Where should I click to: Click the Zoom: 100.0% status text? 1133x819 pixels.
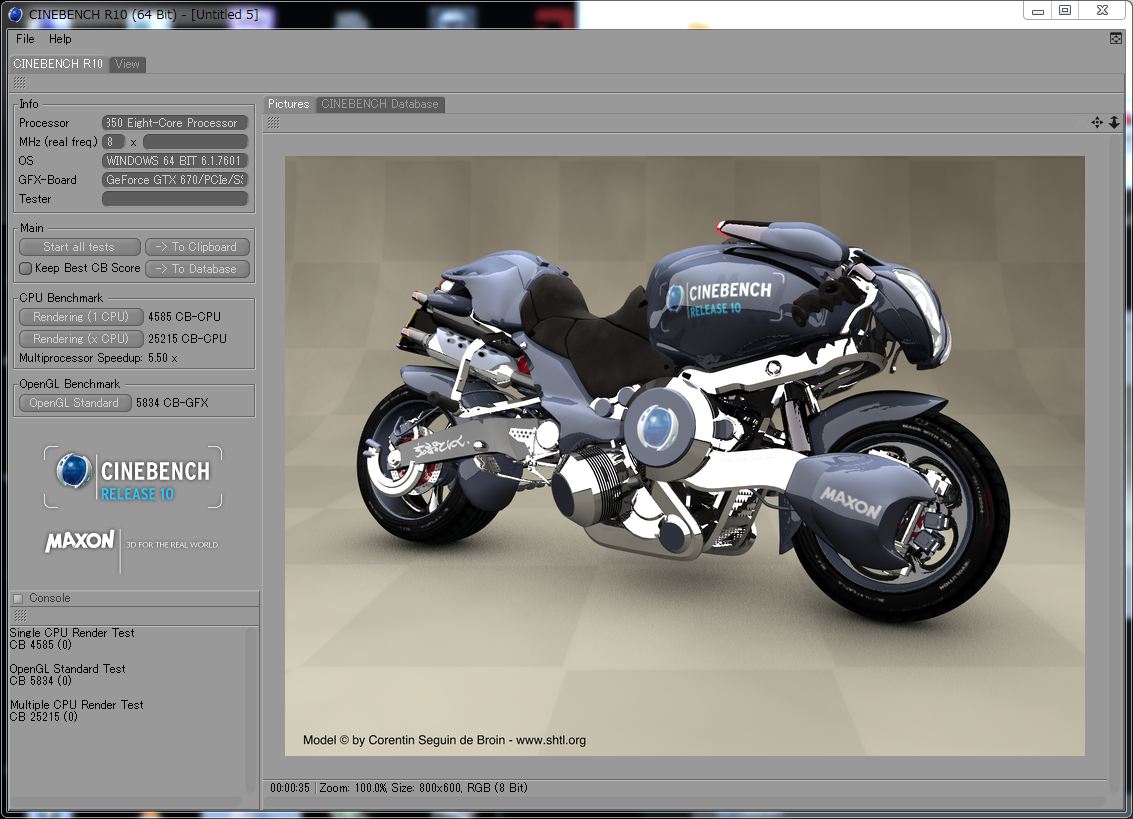click(353, 788)
